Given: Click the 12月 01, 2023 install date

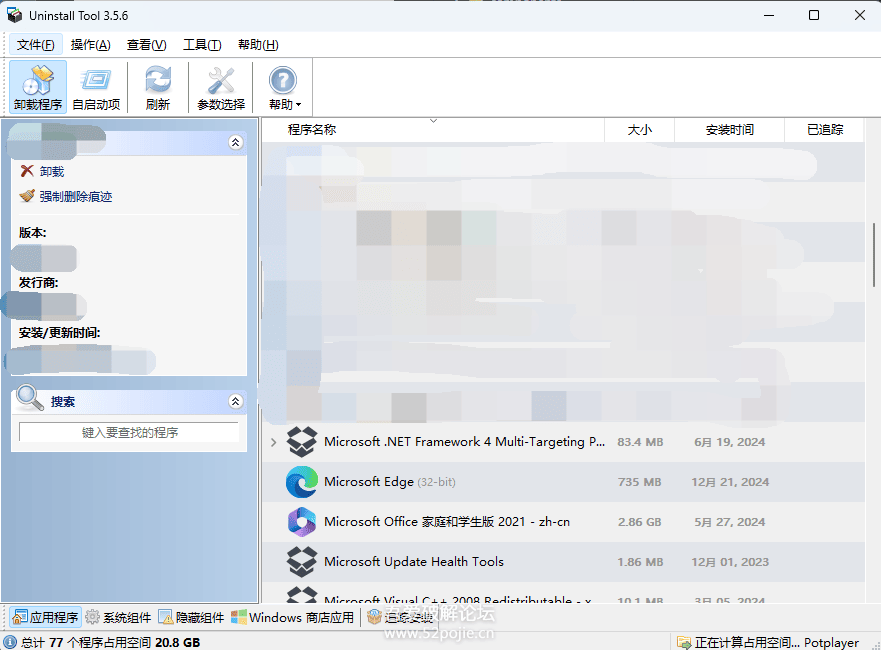Looking at the screenshot, I should pyautogui.click(x=730, y=562).
